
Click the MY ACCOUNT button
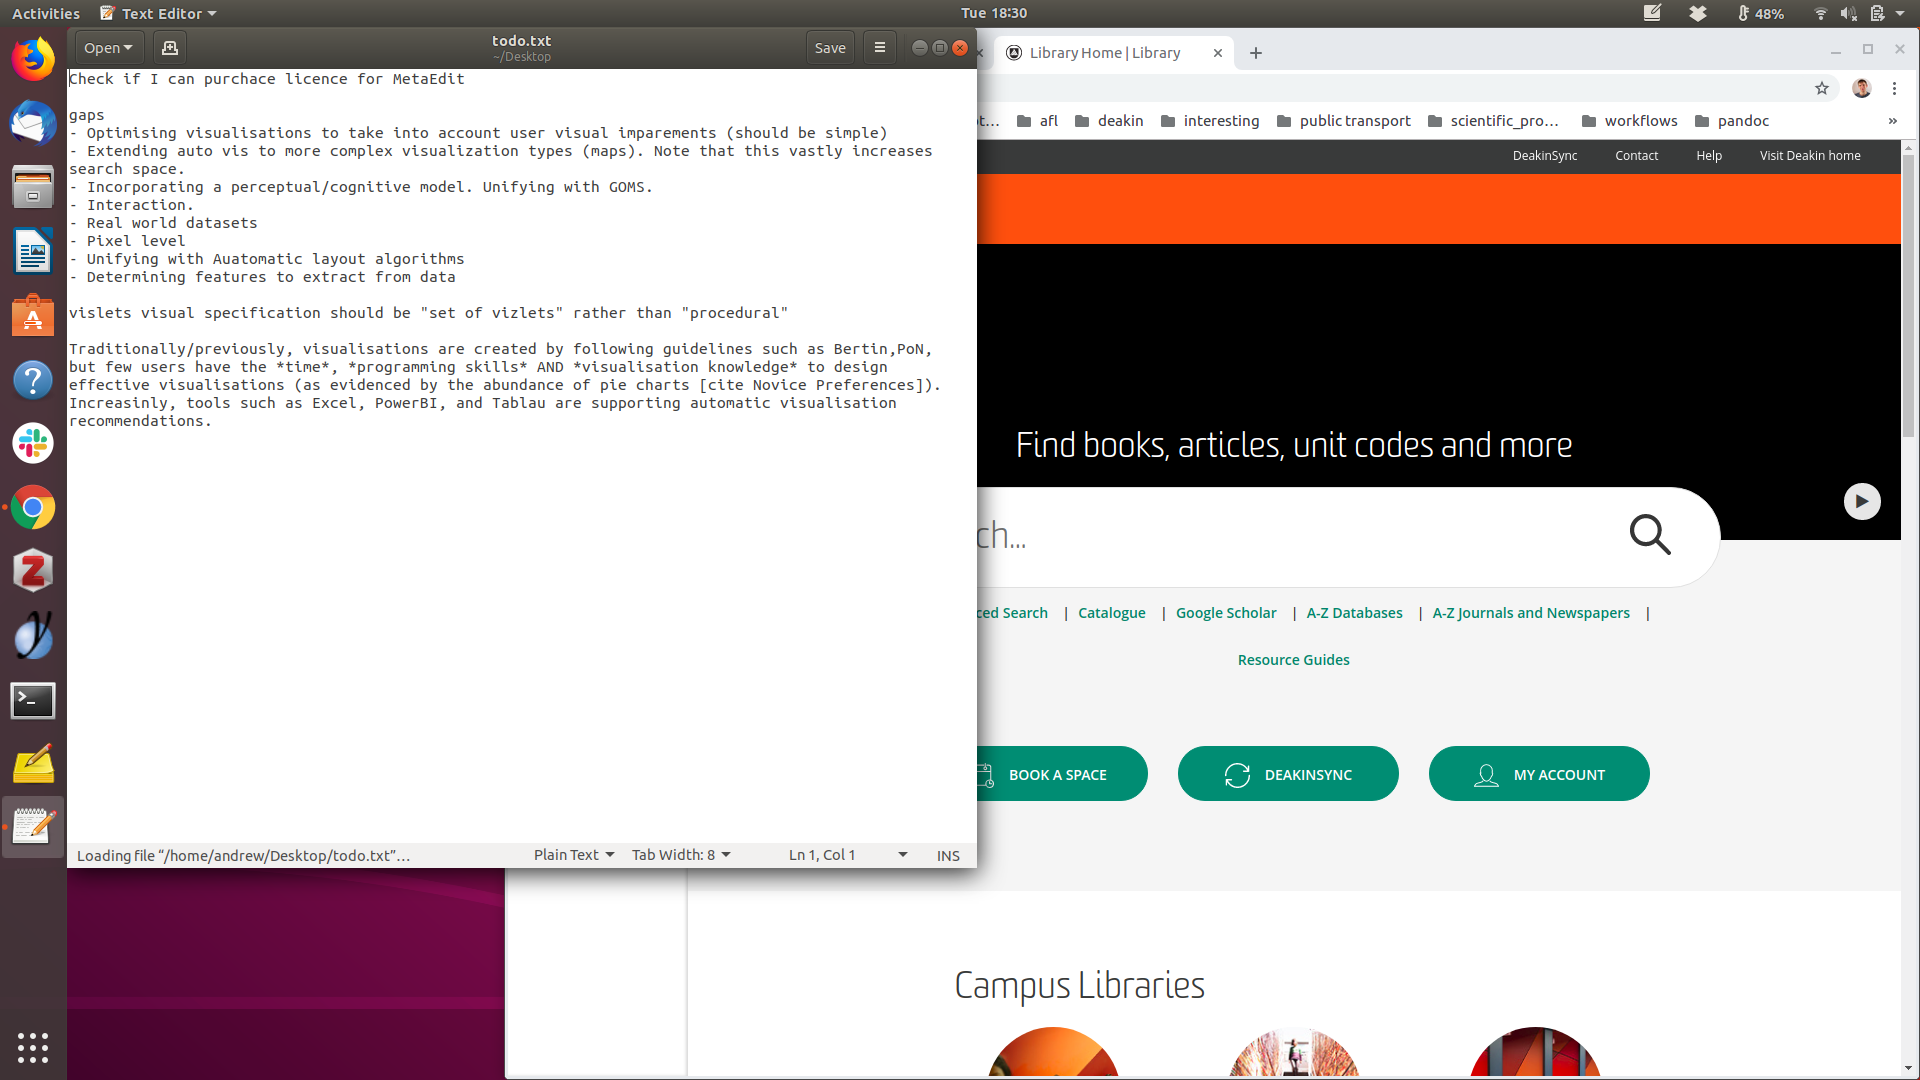[x=1539, y=775]
